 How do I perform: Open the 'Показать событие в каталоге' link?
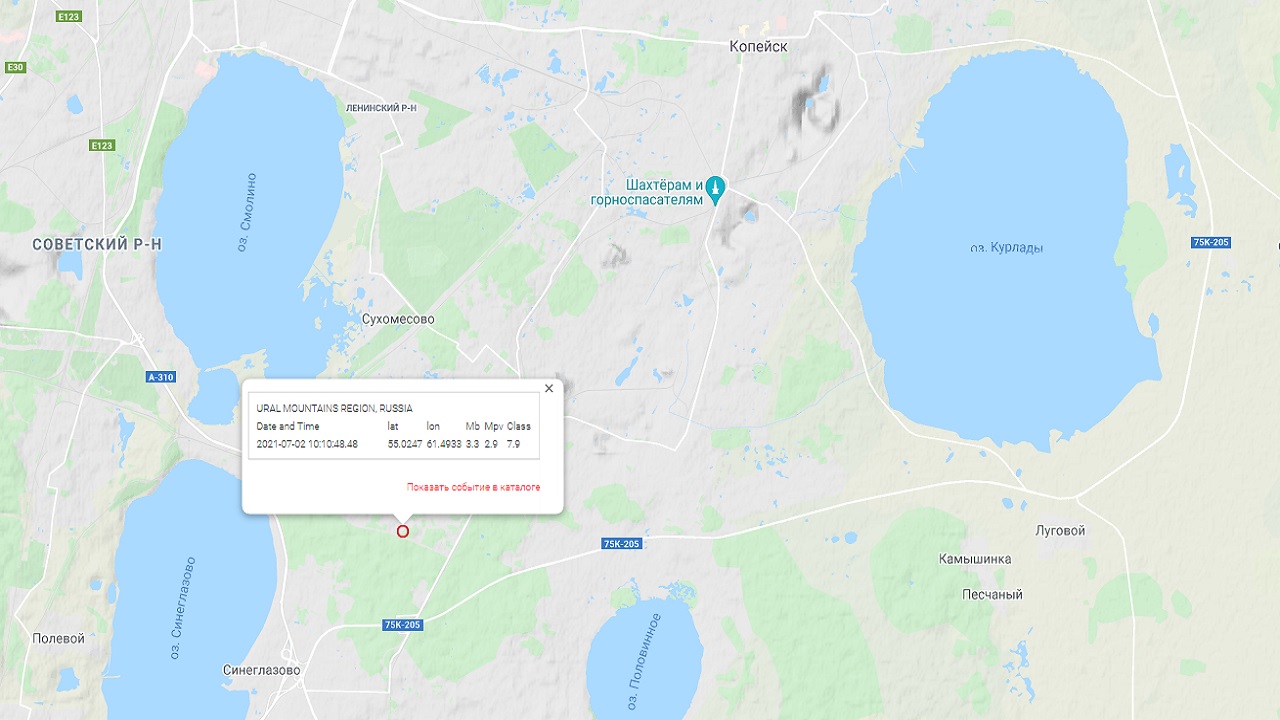[473, 487]
